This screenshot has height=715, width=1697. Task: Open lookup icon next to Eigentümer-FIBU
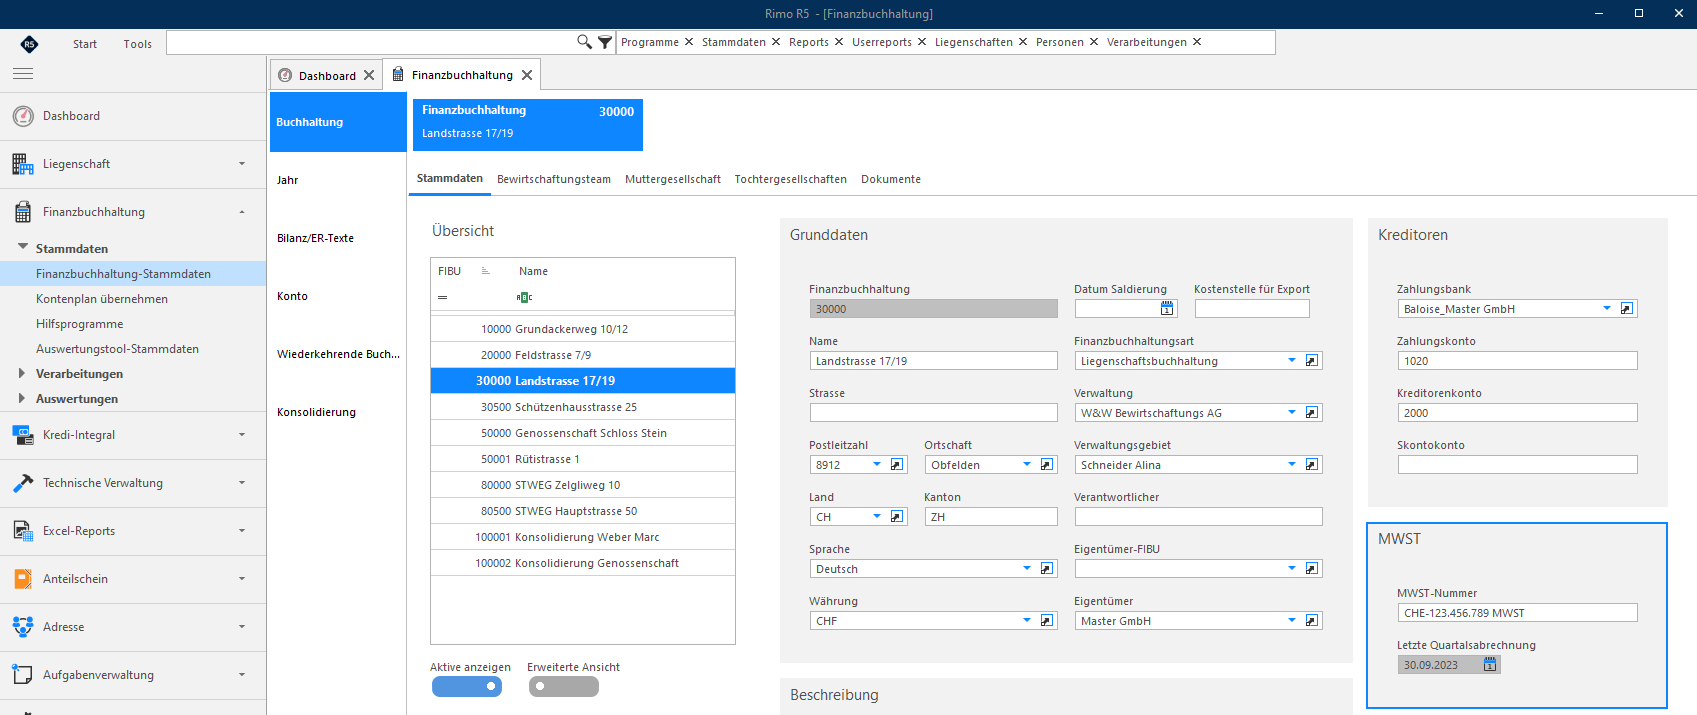[1312, 569]
